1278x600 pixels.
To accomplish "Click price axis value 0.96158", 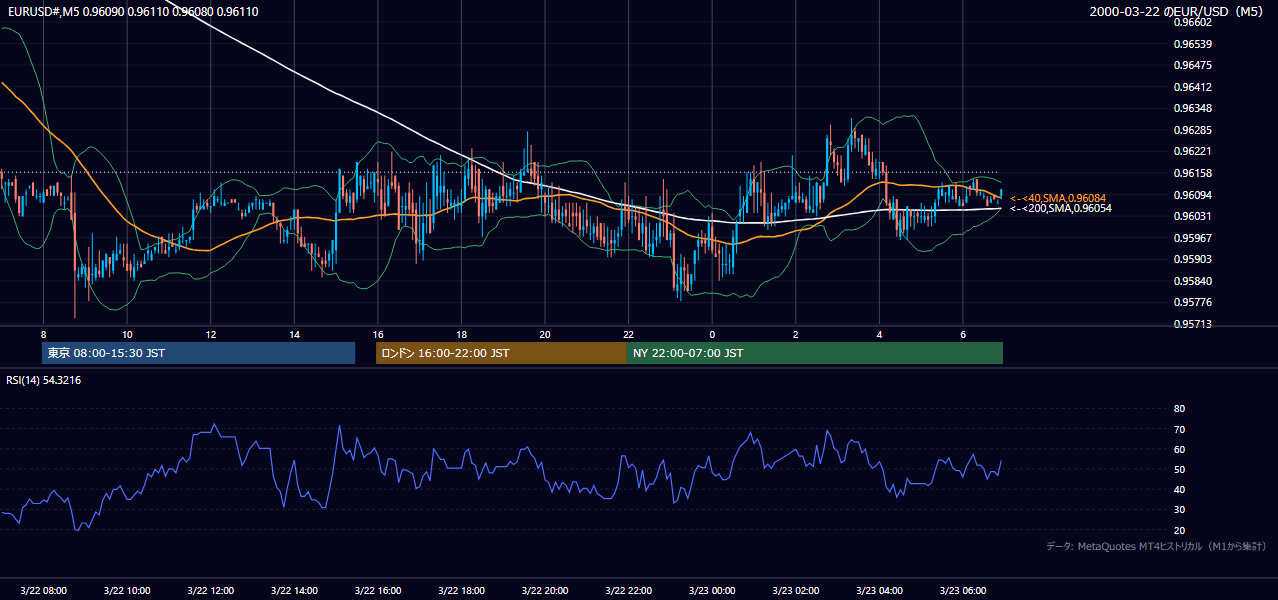I will pyautogui.click(x=1192, y=173).
